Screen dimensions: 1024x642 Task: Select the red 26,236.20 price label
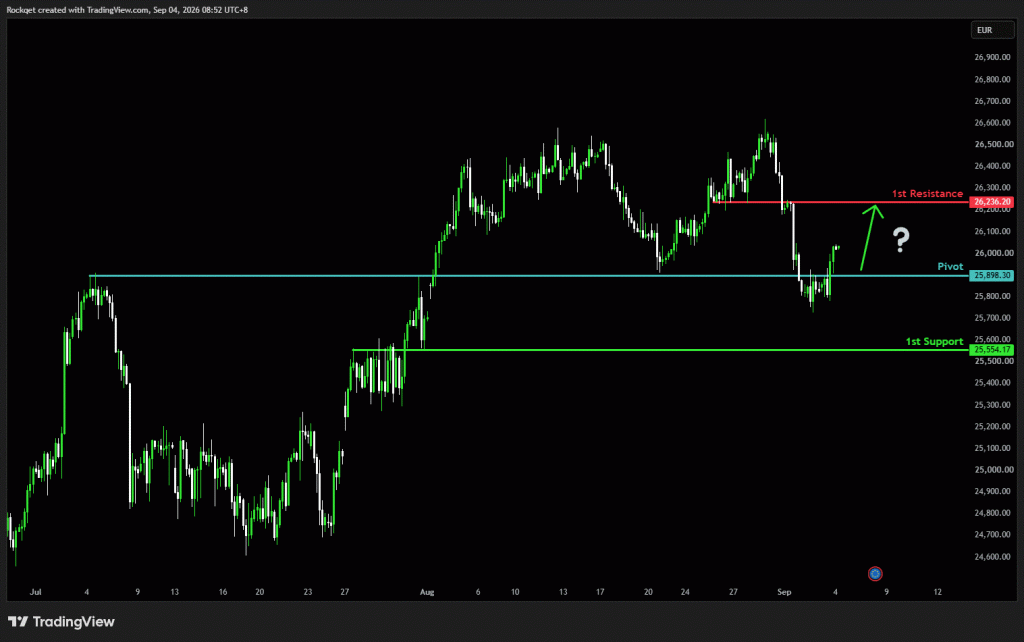pyautogui.click(x=992, y=202)
